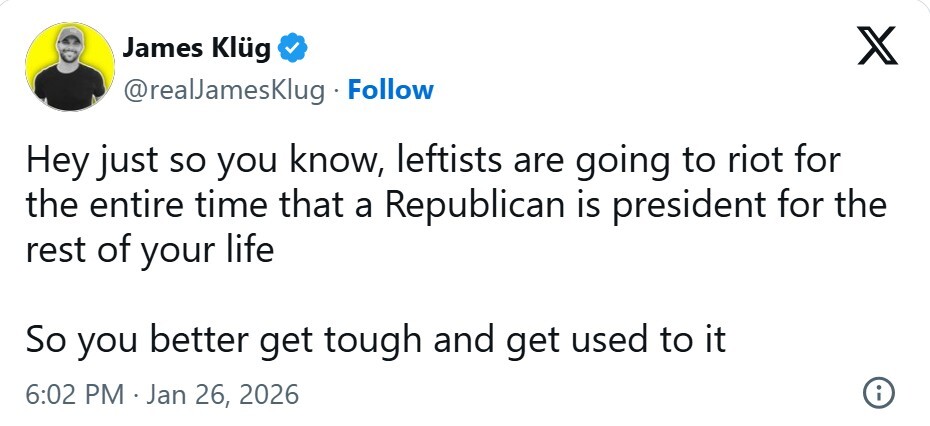Open the circled info icon
Image resolution: width=930 pixels, height=426 pixels.
[877, 393]
